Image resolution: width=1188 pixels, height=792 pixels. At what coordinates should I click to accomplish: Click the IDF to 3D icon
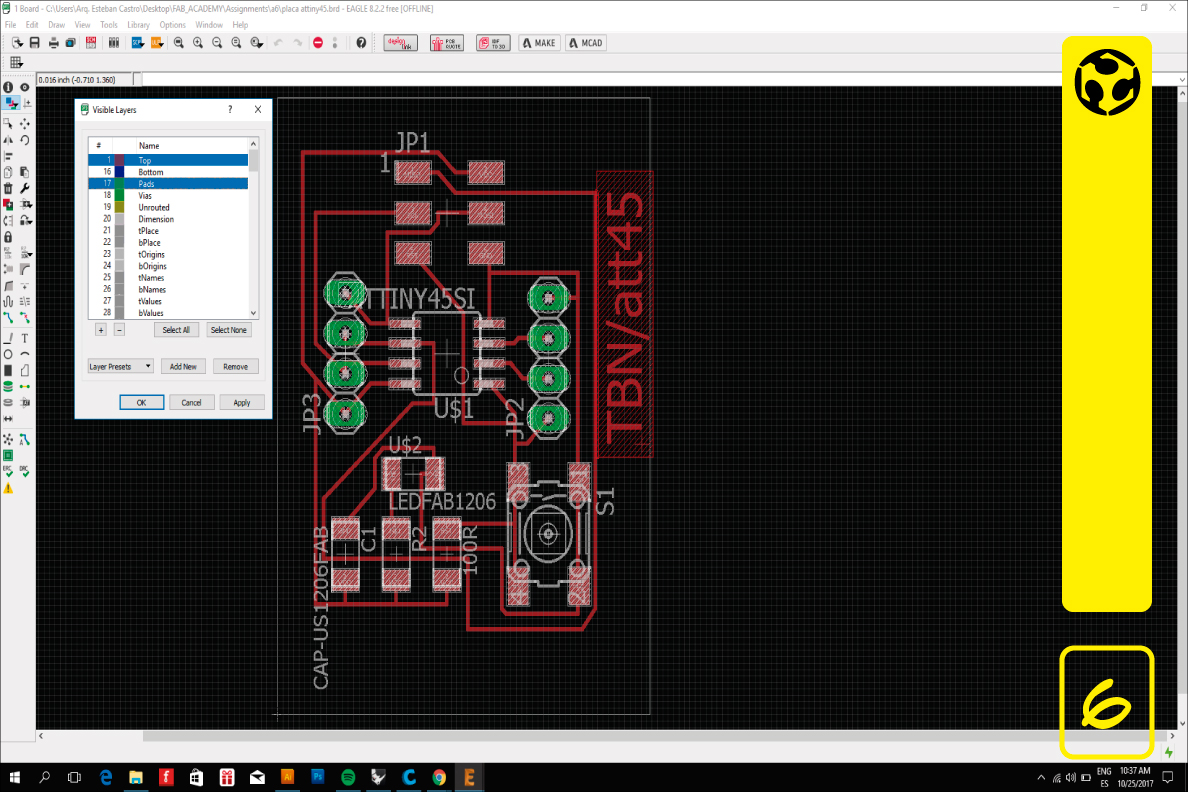tap(493, 43)
